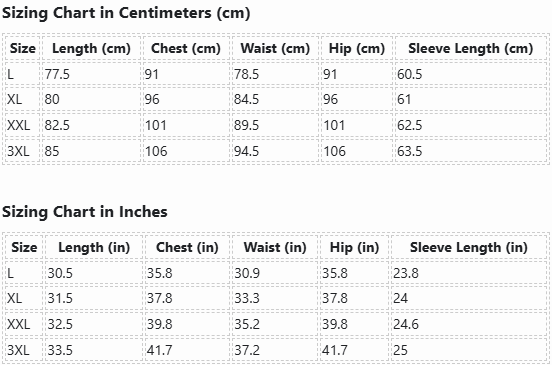Click the 24.6 sleeve length cell
Screen dimensions: 552x365
click(469, 324)
